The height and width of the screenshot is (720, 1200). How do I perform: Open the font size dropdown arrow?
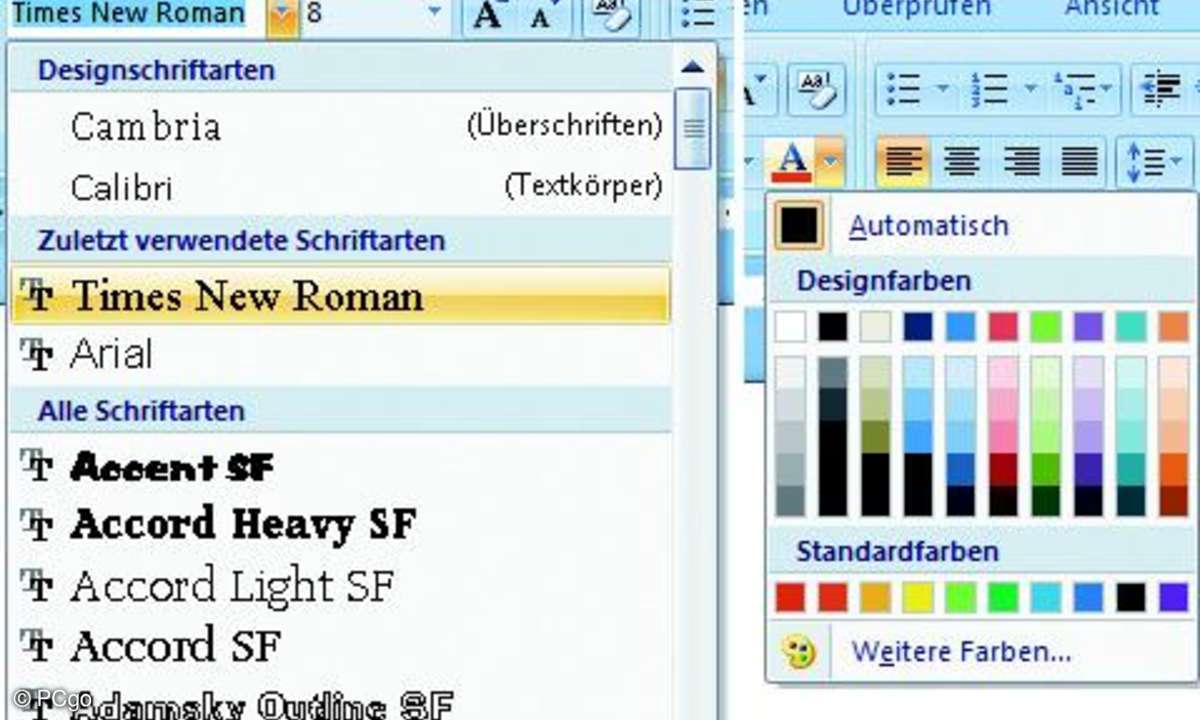coord(434,14)
